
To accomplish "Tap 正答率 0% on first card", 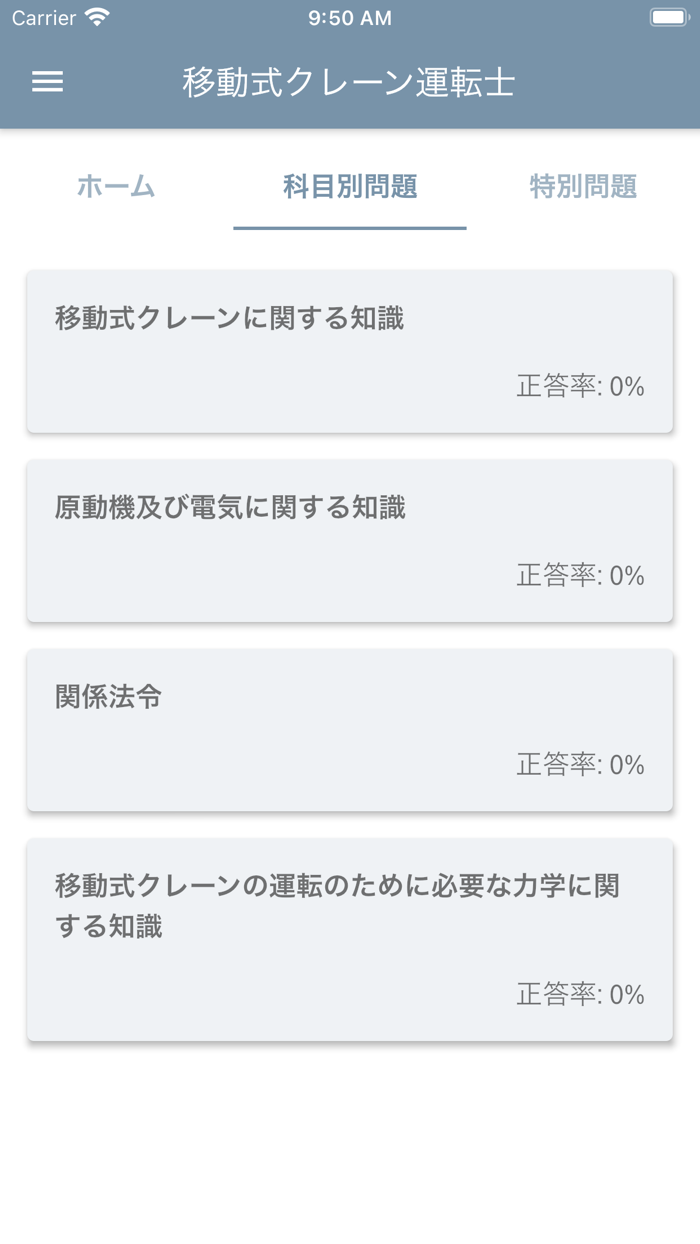I will pos(578,385).
